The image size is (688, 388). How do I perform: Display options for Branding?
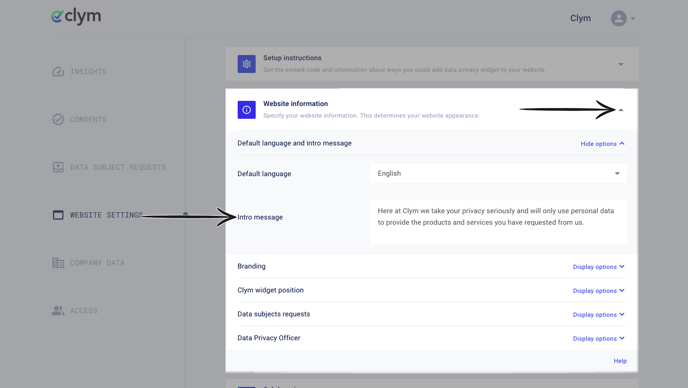(x=598, y=267)
